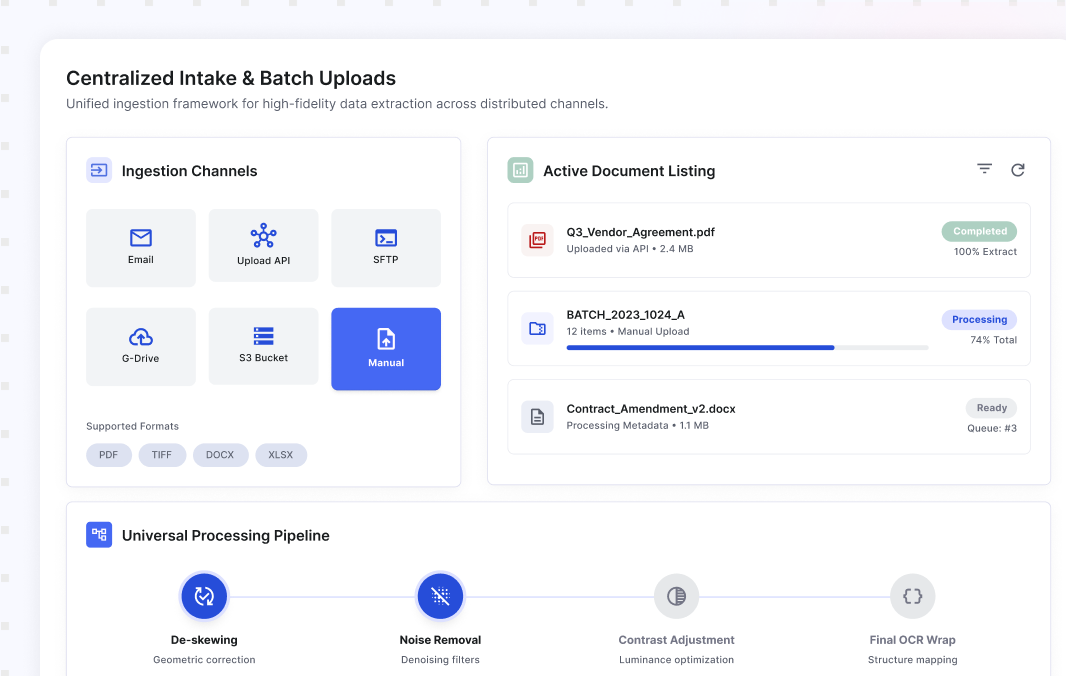Click the 'Noise Removal' step label
Viewport: 1066px width, 676px height.
click(441, 640)
